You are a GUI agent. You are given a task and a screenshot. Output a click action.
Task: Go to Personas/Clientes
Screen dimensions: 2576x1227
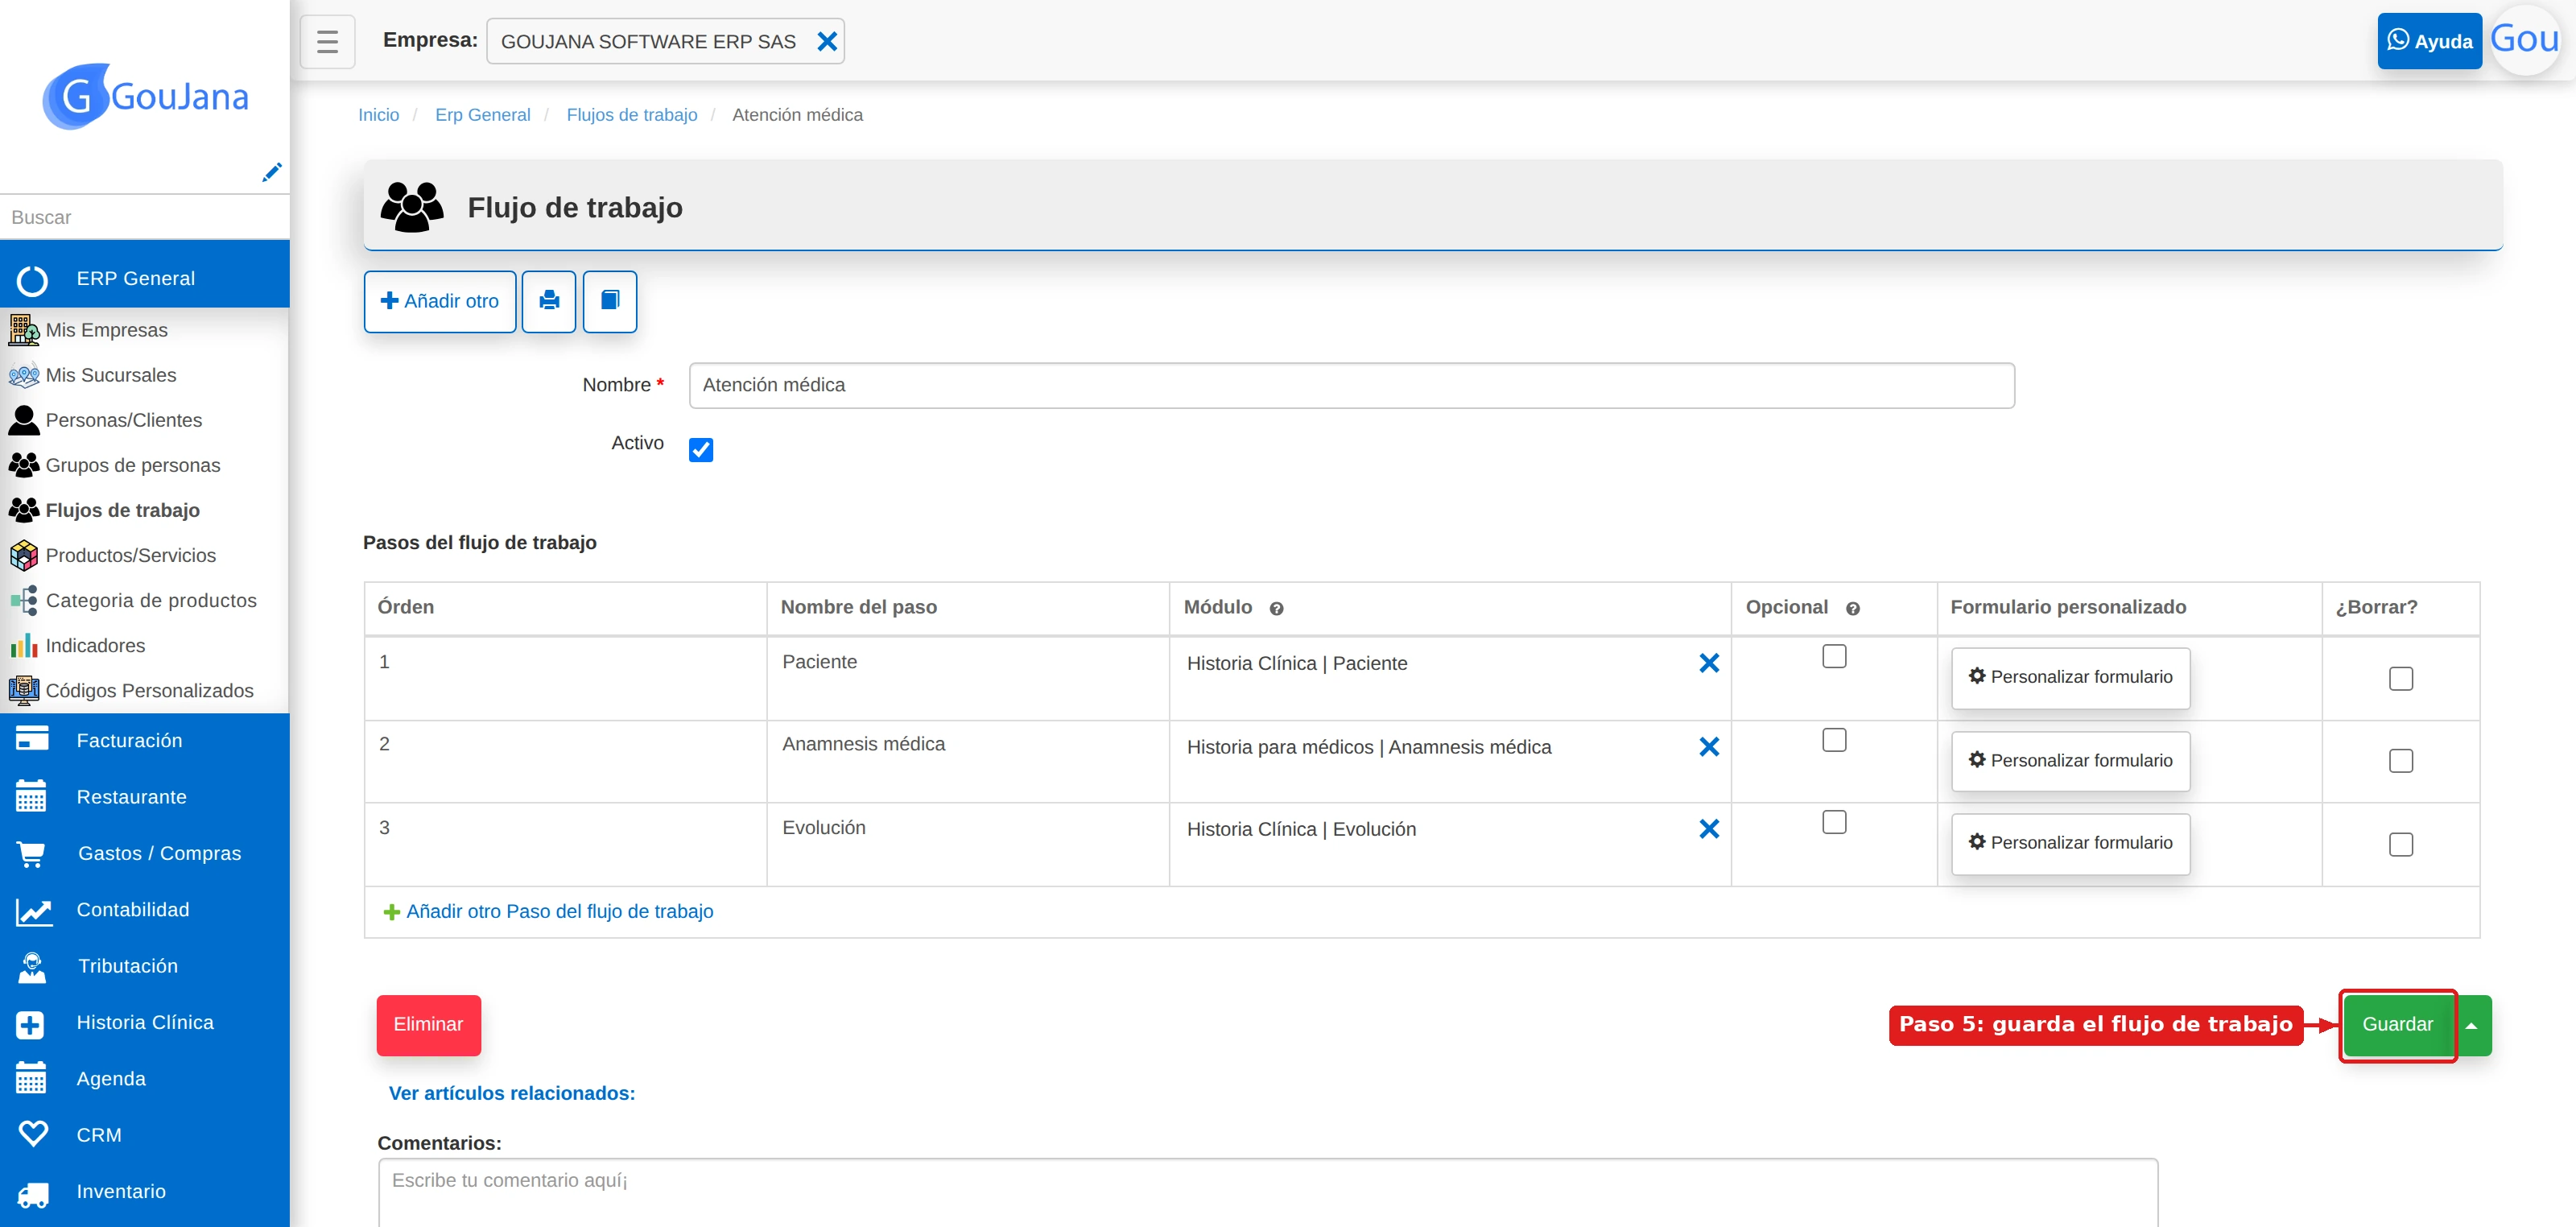[x=145, y=420]
